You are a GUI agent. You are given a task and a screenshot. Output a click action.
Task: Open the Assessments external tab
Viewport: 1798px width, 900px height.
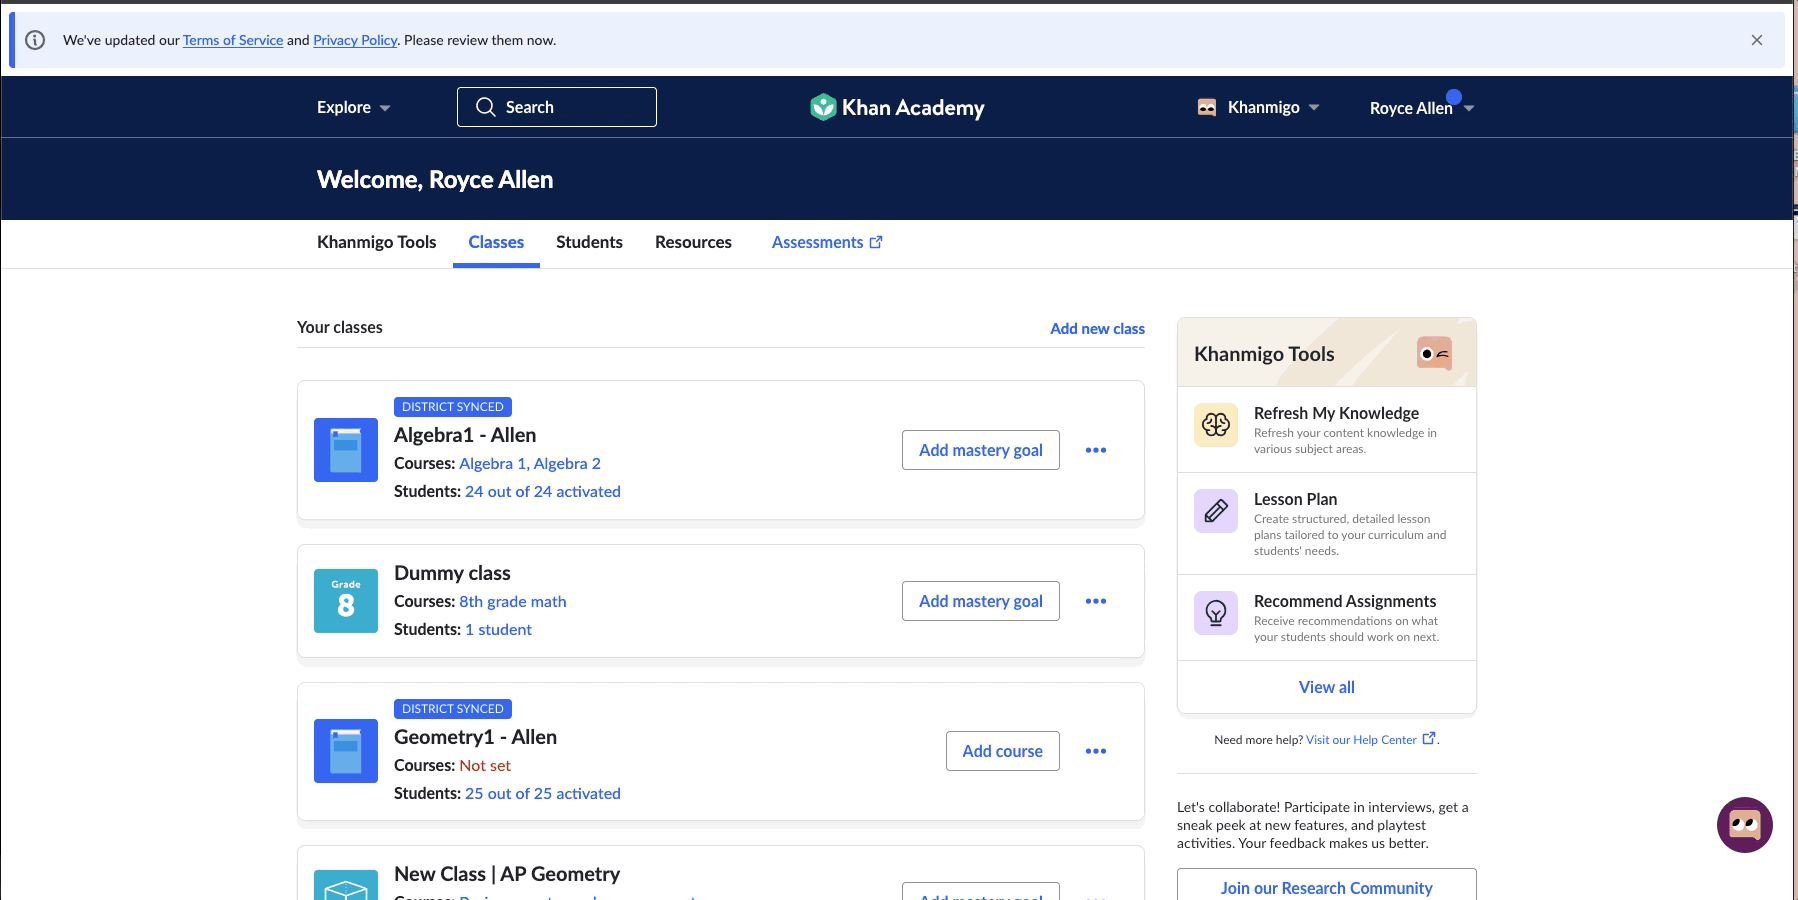click(827, 242)
